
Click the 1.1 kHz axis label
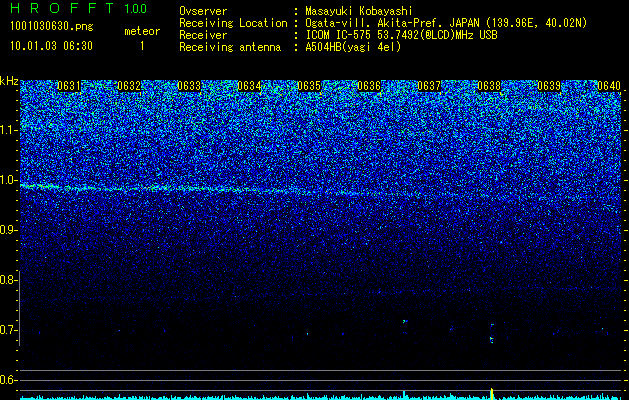9,130
